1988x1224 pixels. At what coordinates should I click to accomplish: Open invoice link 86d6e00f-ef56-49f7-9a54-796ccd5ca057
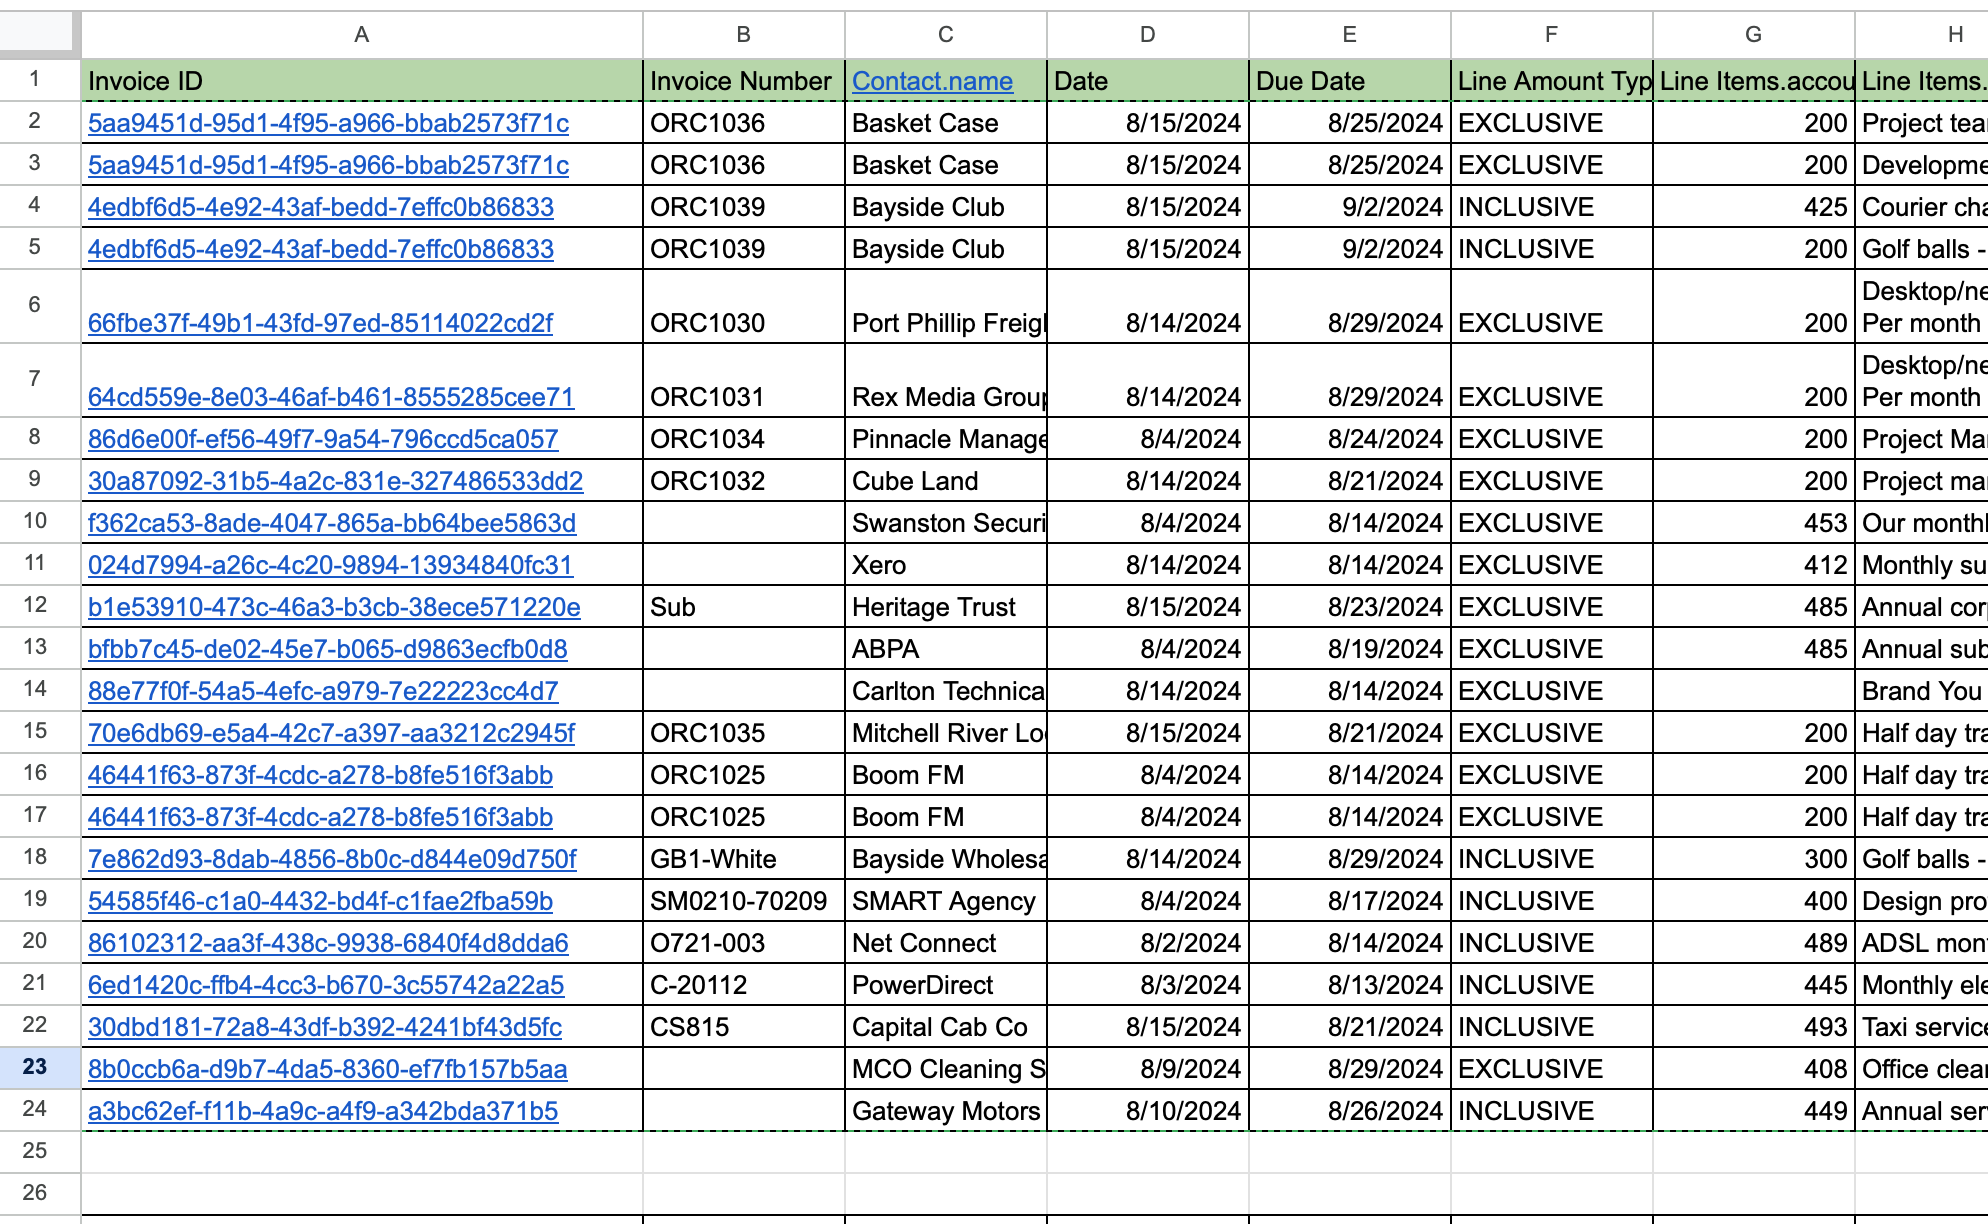tap(323, 439)
